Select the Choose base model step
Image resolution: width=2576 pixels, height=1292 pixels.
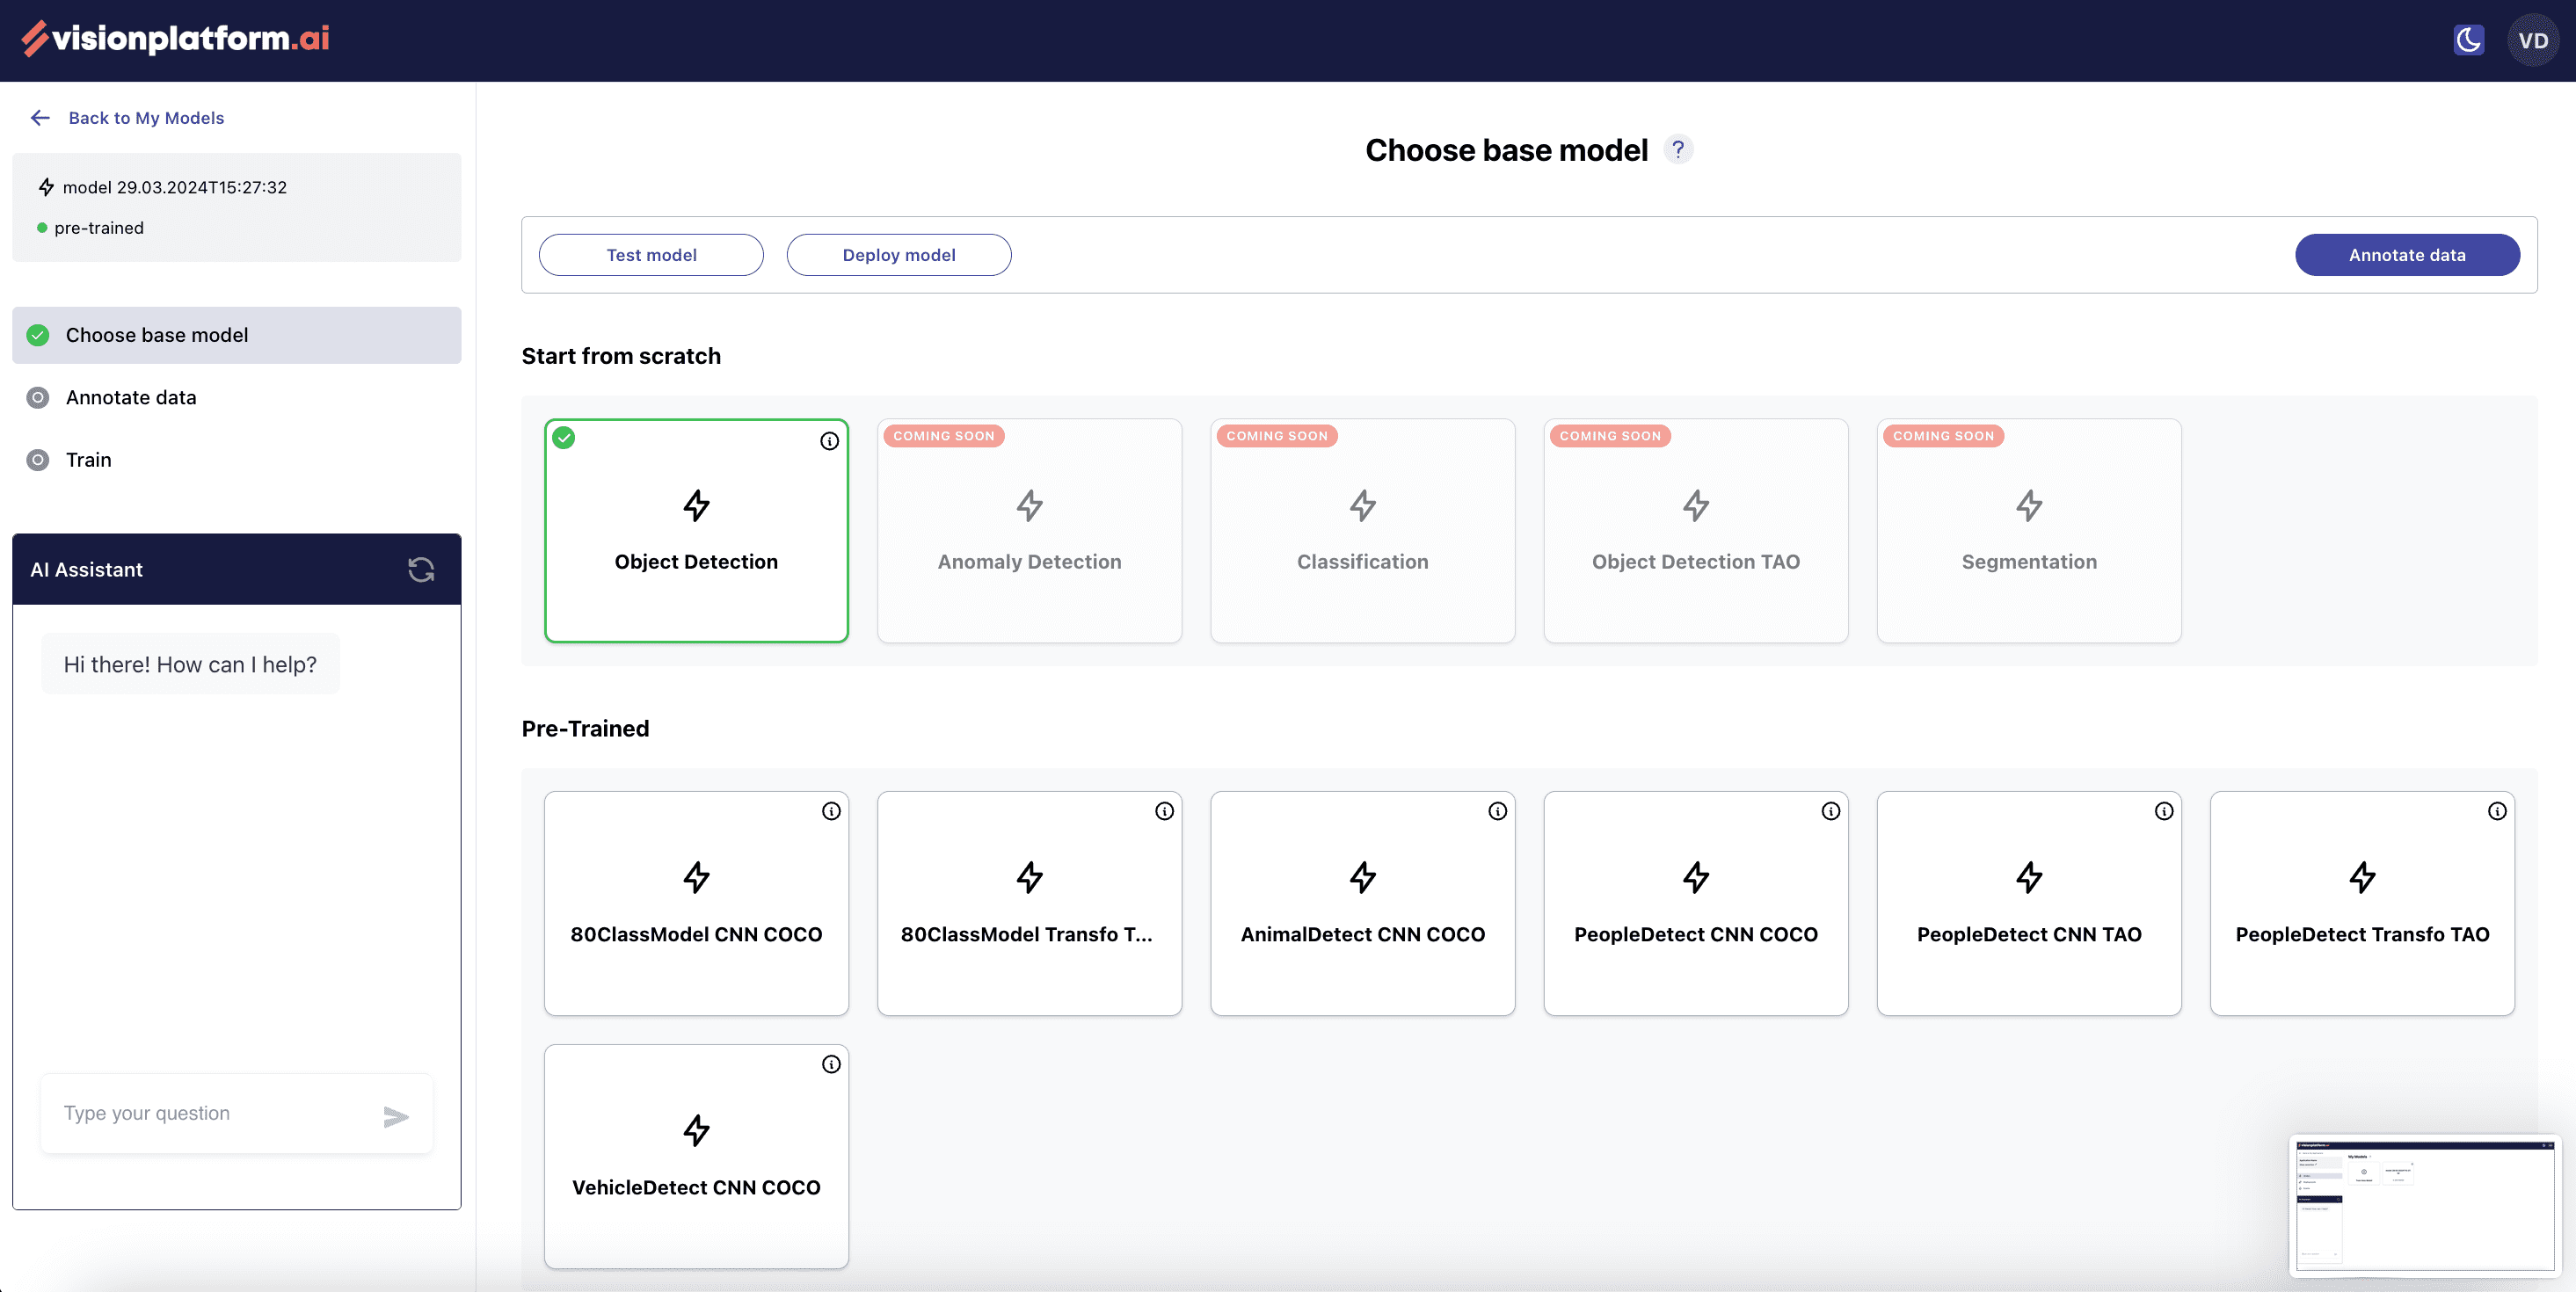[157, 335]
